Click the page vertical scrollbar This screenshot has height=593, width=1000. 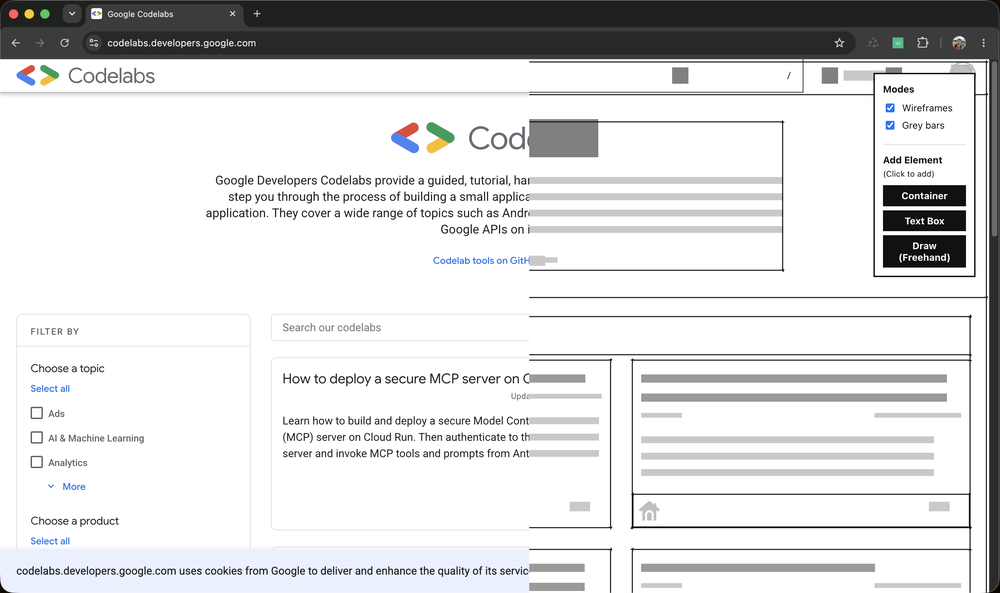click(x=994, y=149)
